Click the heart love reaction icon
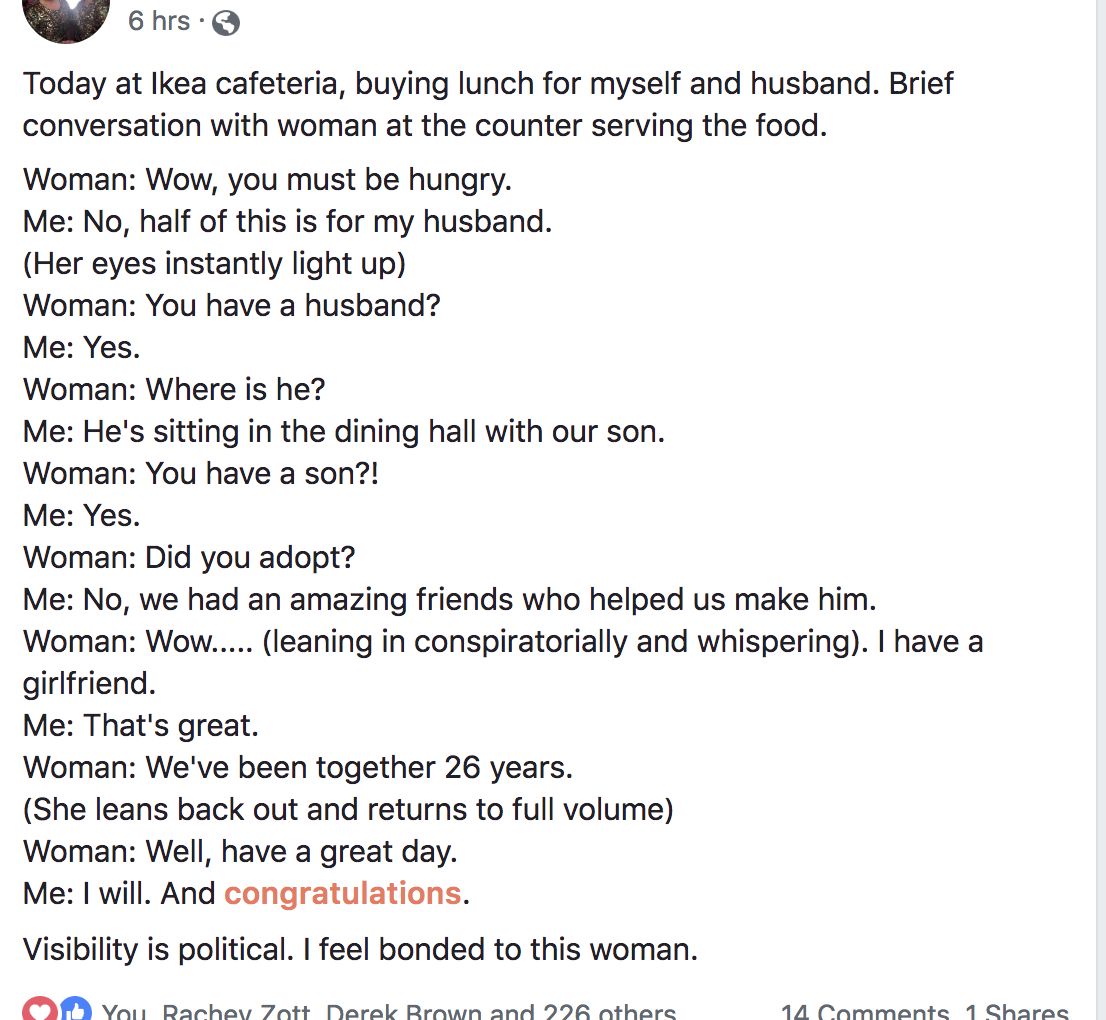 (x=41, y=1009)
